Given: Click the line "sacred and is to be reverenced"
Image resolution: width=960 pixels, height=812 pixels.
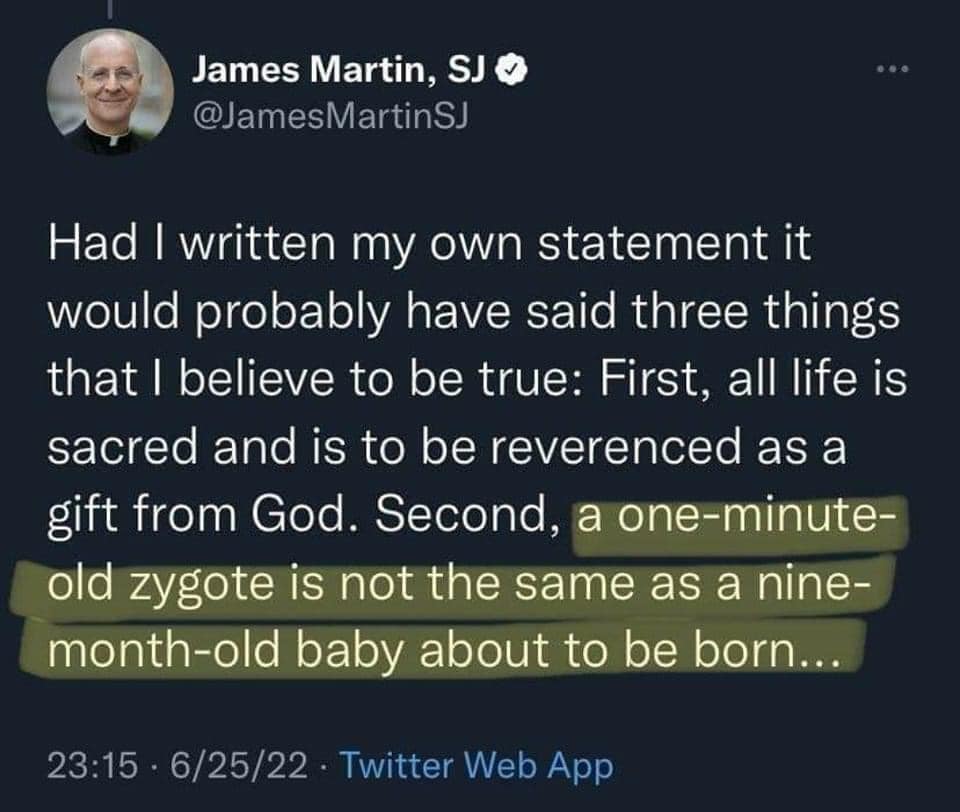Looking at the screenshot, I should [x=446, y=448].
